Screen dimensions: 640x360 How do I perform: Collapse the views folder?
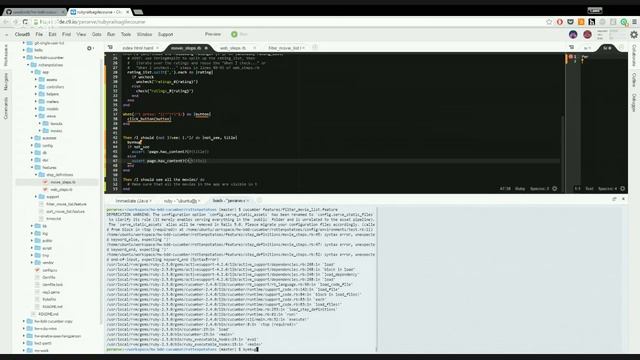(36, 116)
